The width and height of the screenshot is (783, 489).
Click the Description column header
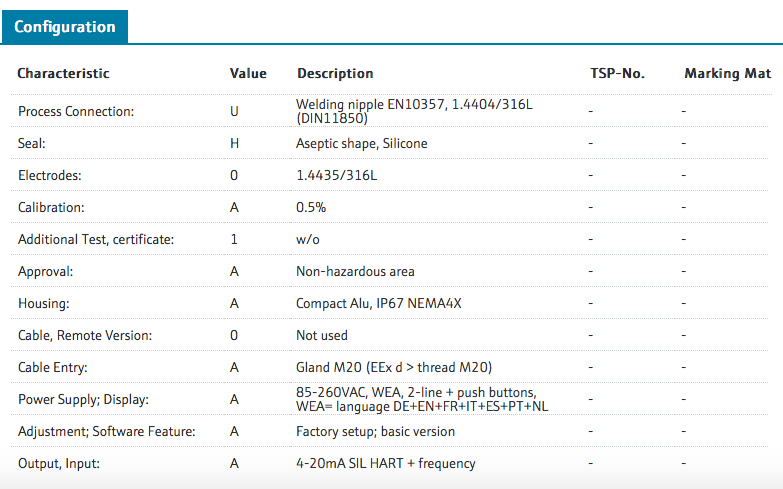335,73
